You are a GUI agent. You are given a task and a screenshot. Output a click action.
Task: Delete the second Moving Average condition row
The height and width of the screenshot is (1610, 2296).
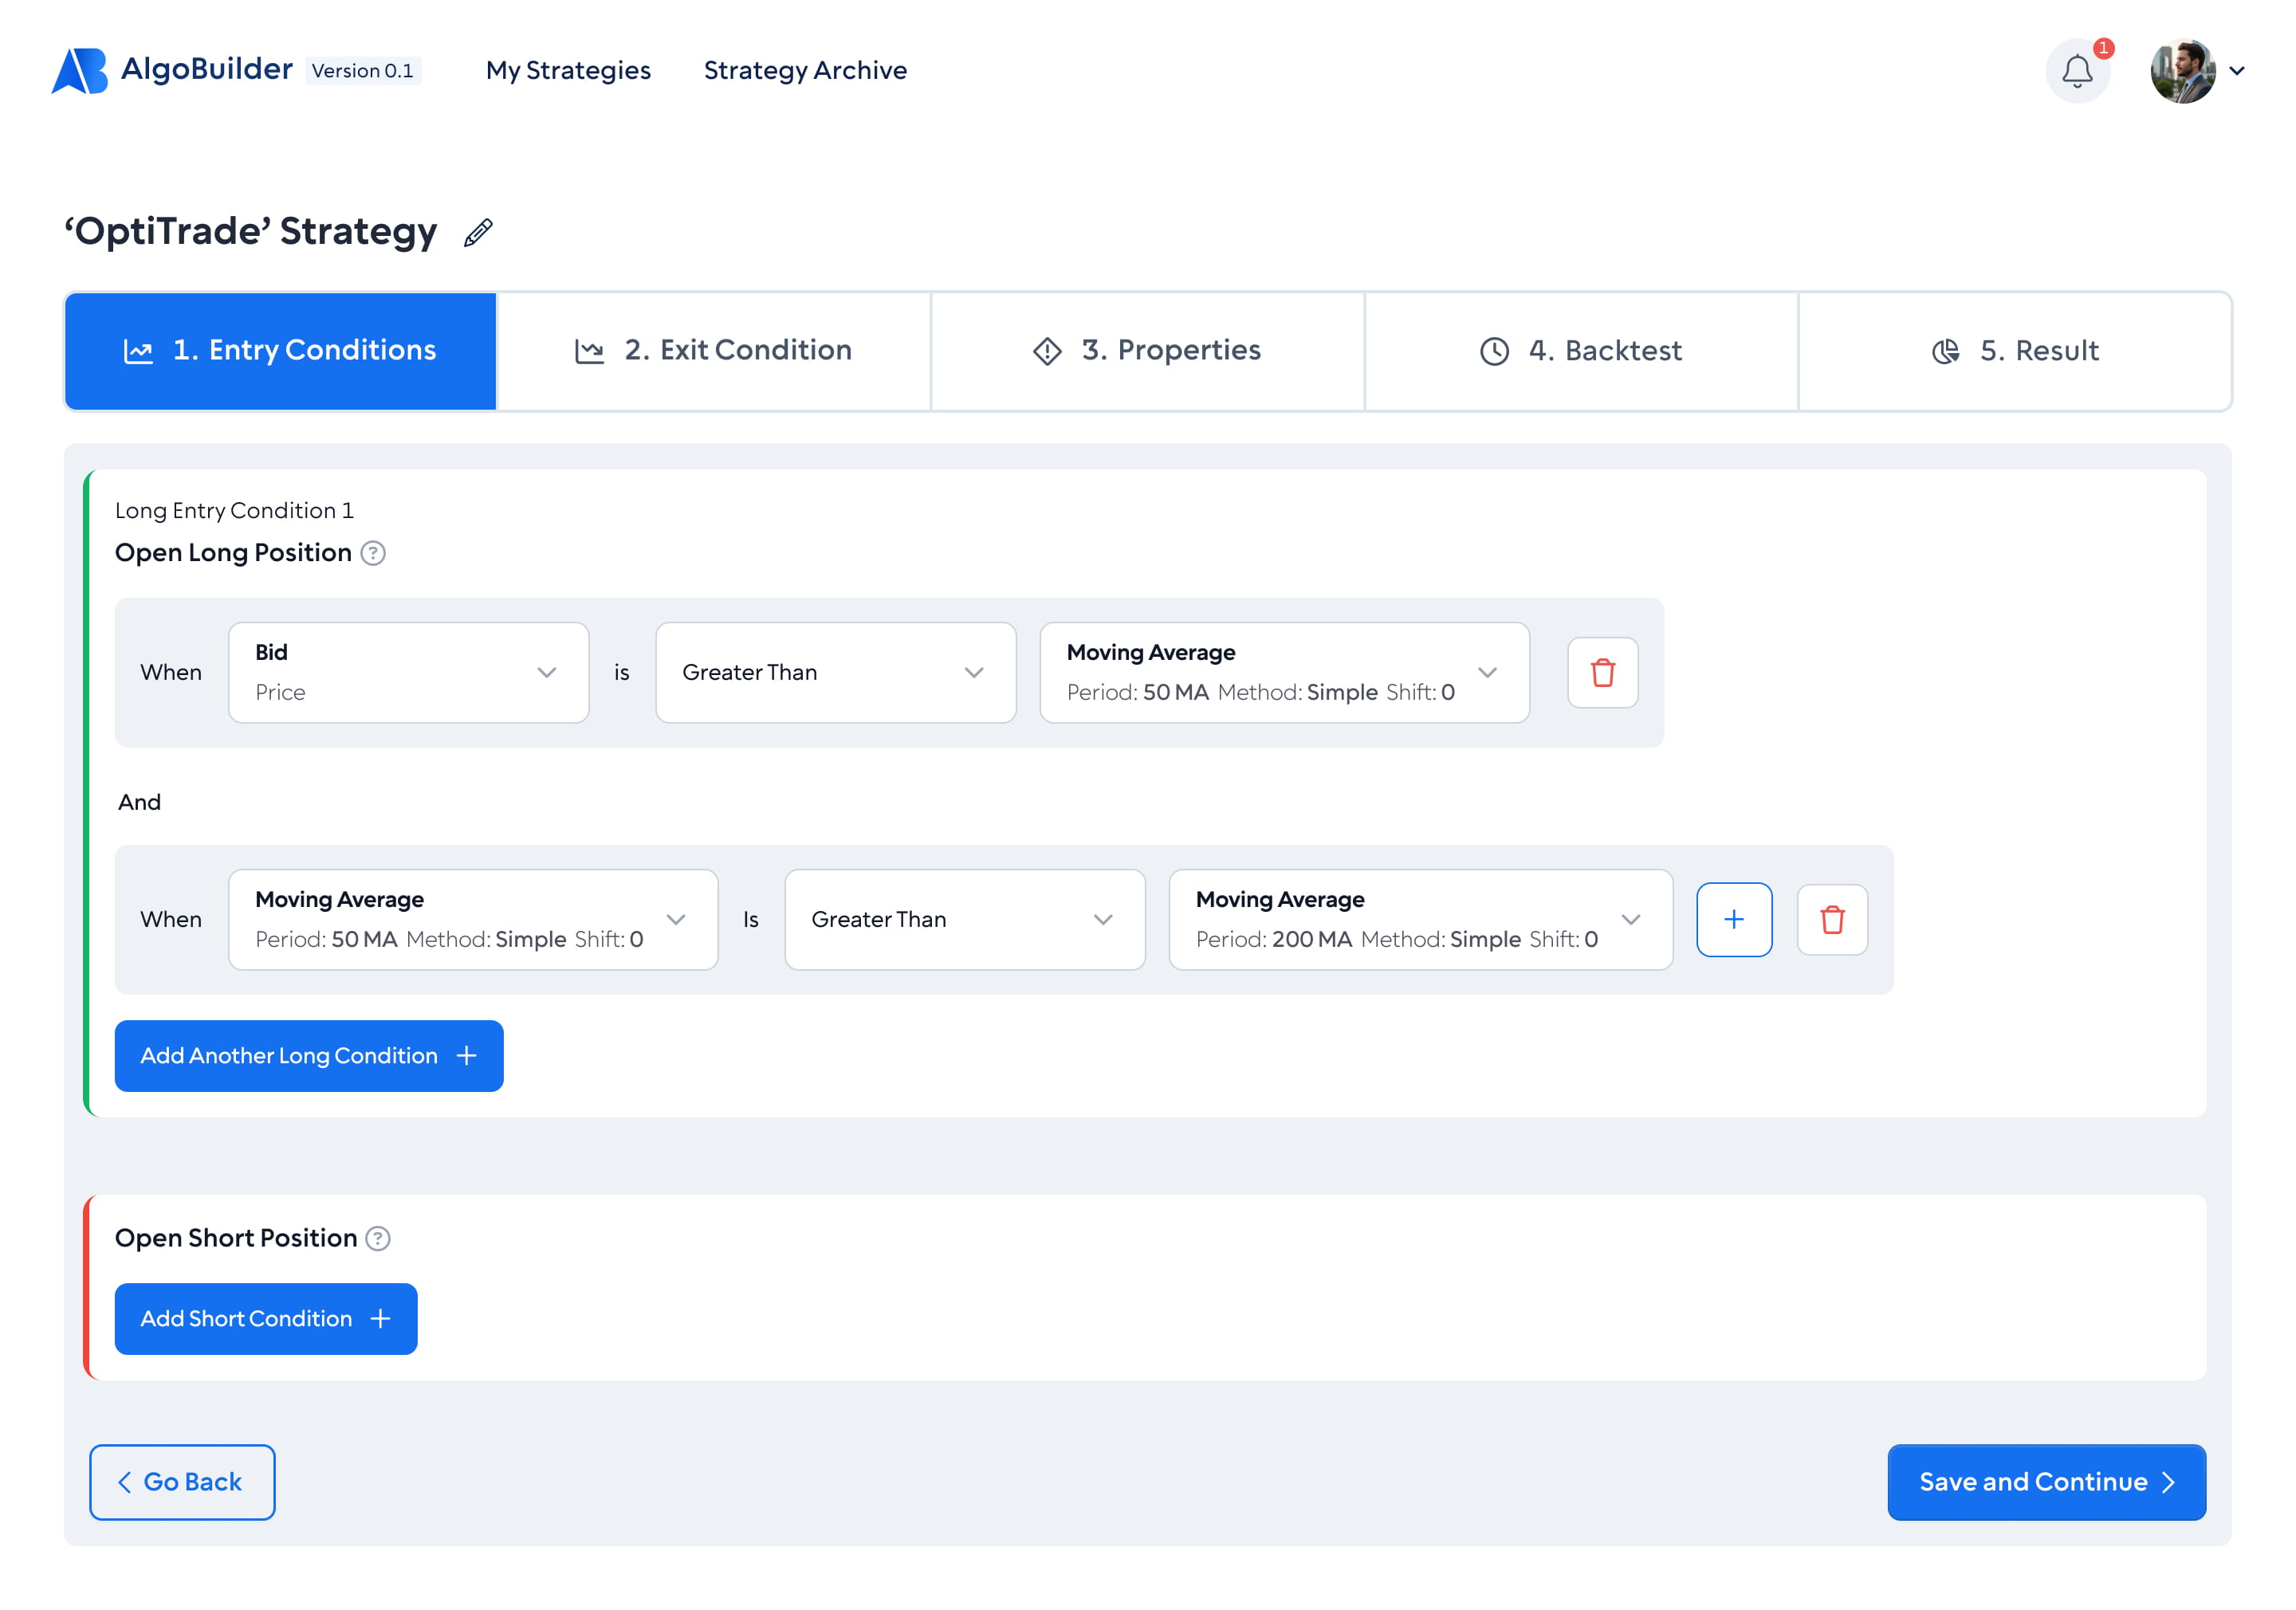tap(1832, 919)
